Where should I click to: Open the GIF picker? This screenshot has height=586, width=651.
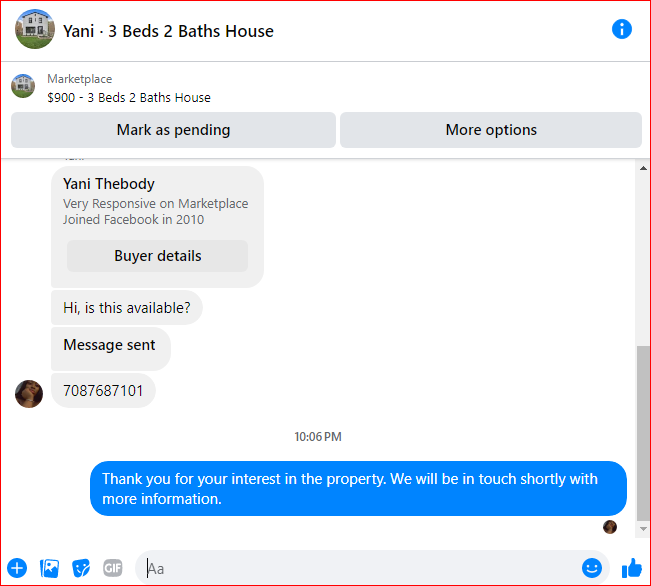[113, 568]
